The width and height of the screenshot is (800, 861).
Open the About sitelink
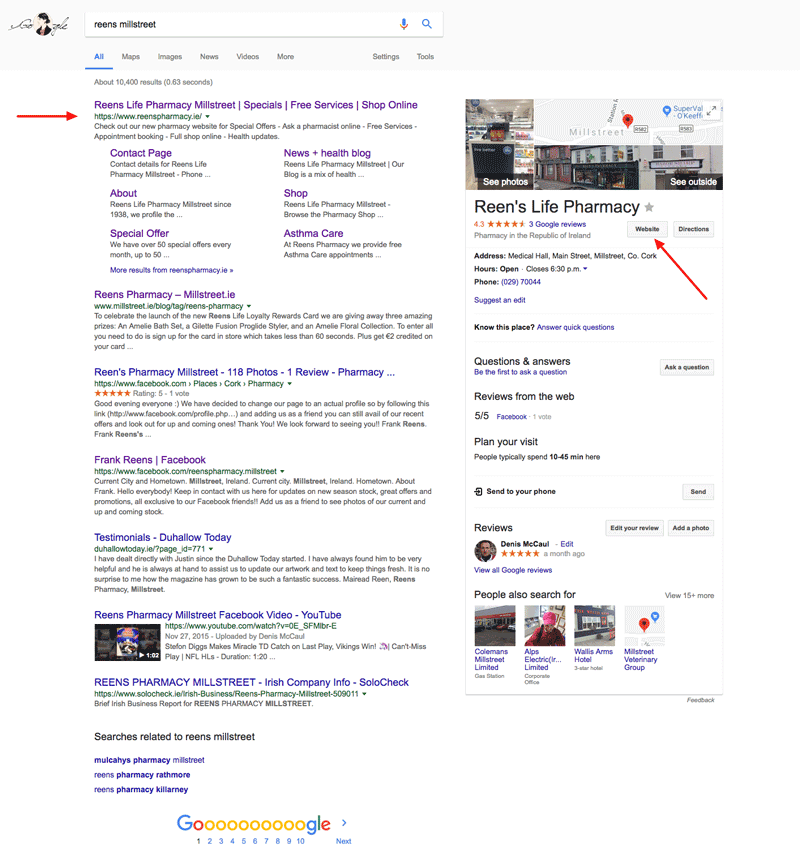coord(124,193)
